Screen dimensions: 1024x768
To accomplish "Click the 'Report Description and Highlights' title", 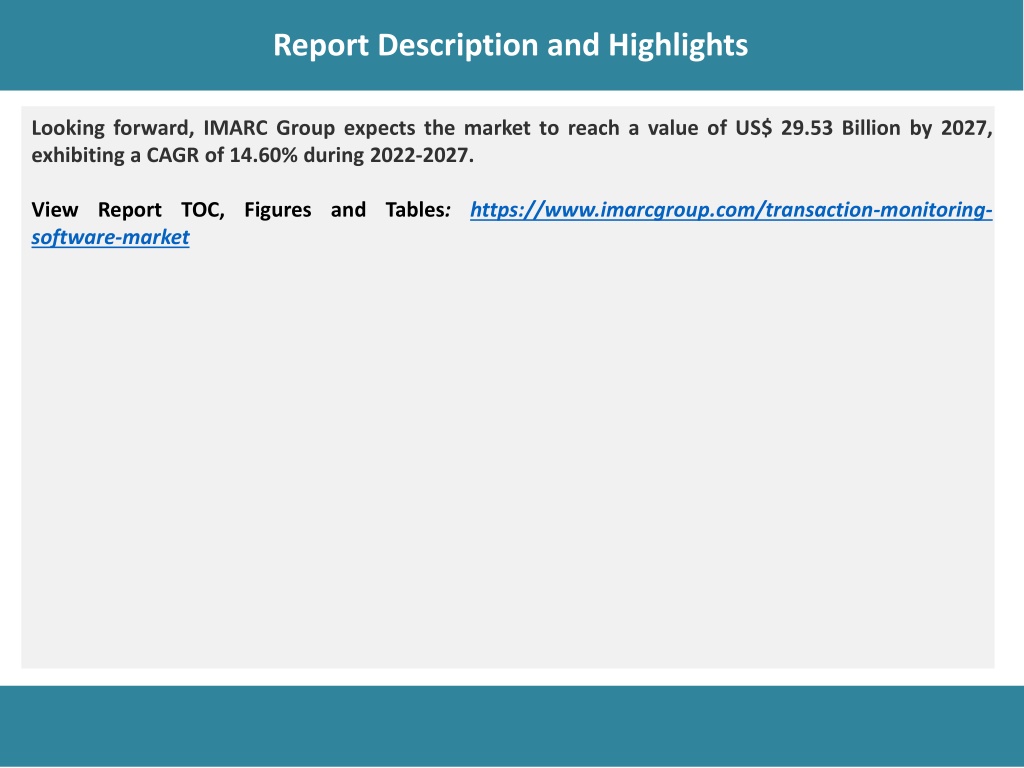I will point(511,45).
